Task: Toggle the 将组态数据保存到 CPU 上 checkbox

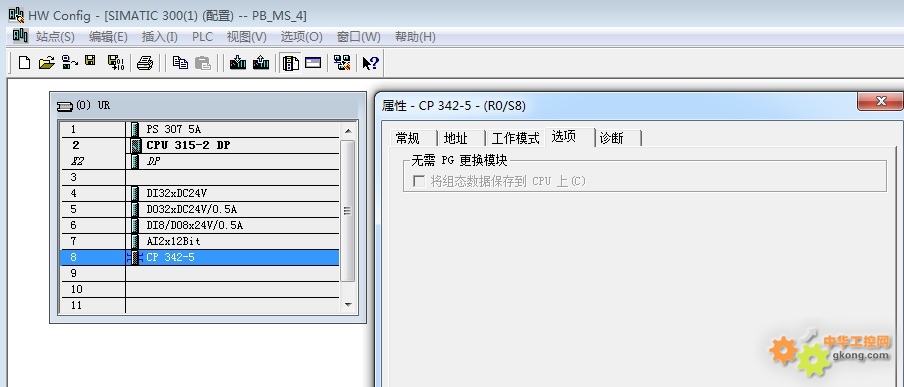Action: click(x=419, y=181)
